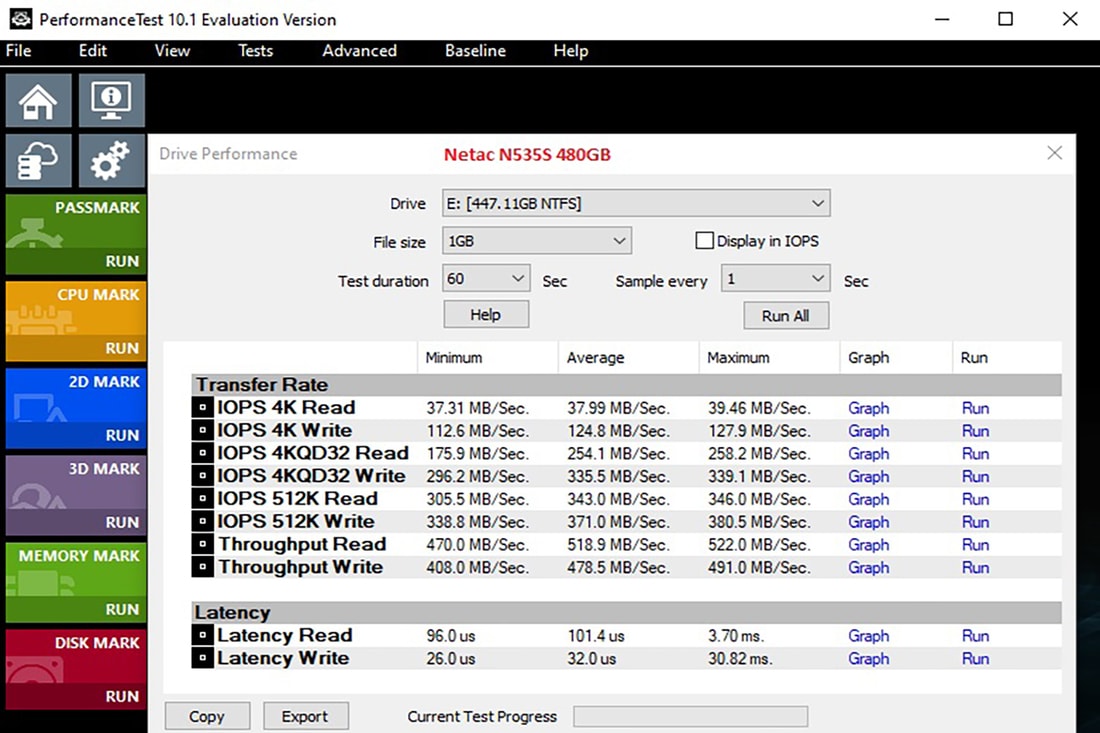Click the Current Test Progress bar

coord(690,717)
